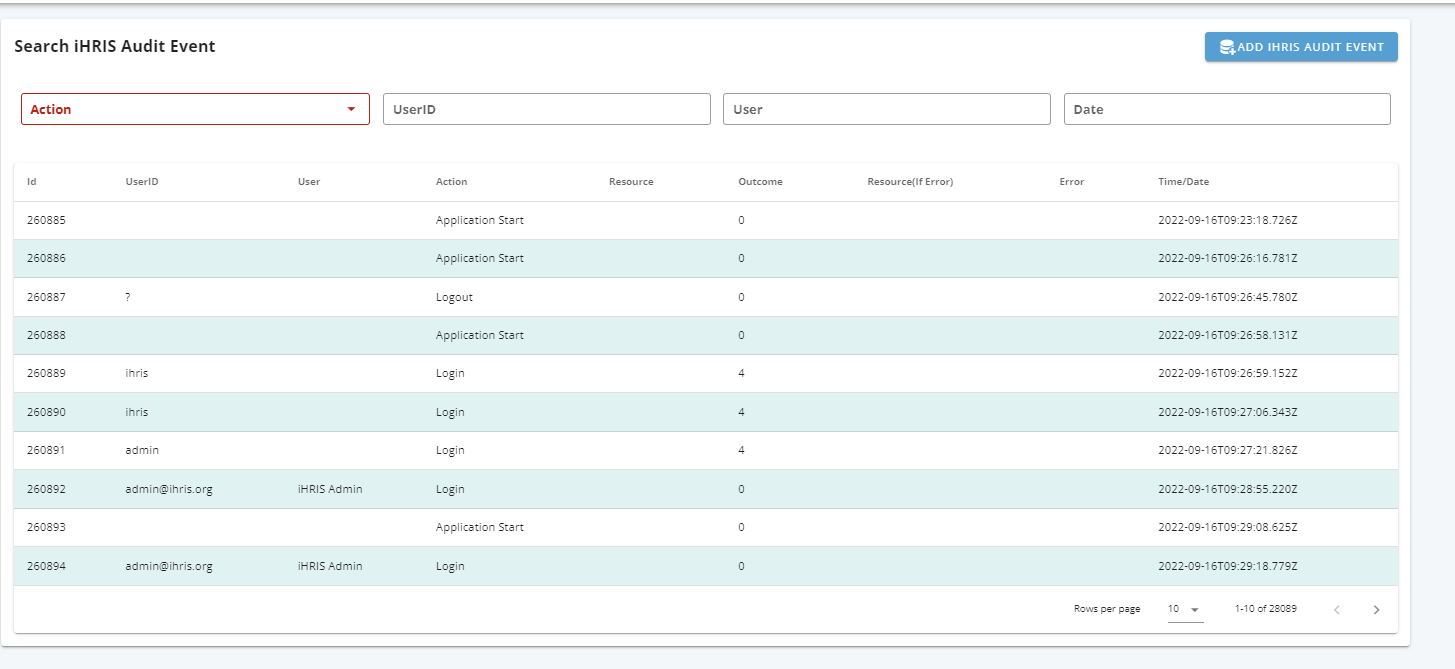Select audit event row 260894

coord(706,566)
